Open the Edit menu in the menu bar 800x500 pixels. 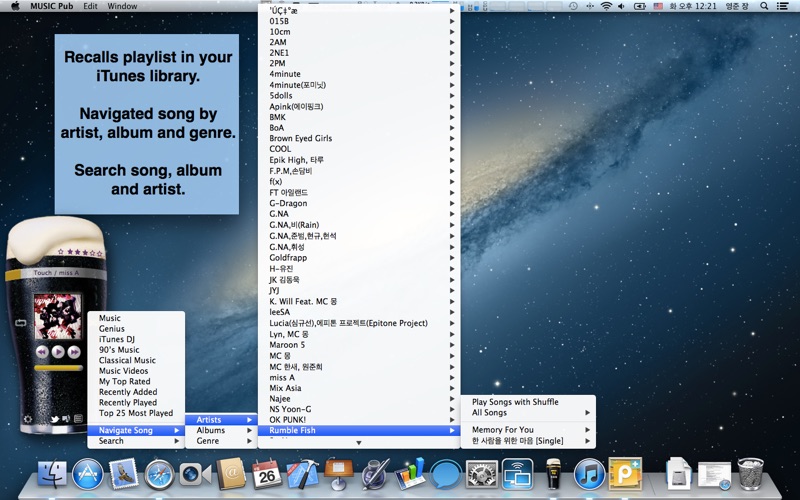pyautogui.click(x=90, y=6)
